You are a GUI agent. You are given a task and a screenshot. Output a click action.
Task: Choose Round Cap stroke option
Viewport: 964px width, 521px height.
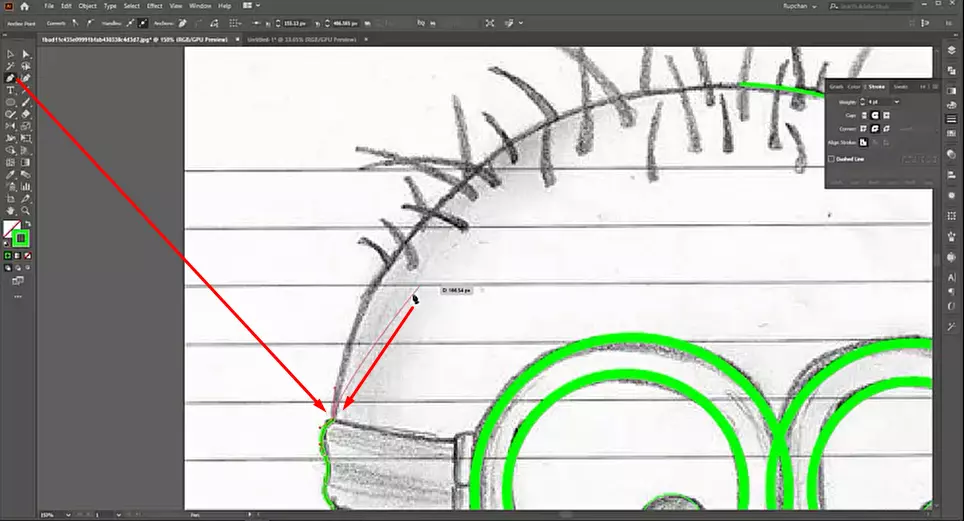click(875, 115)
